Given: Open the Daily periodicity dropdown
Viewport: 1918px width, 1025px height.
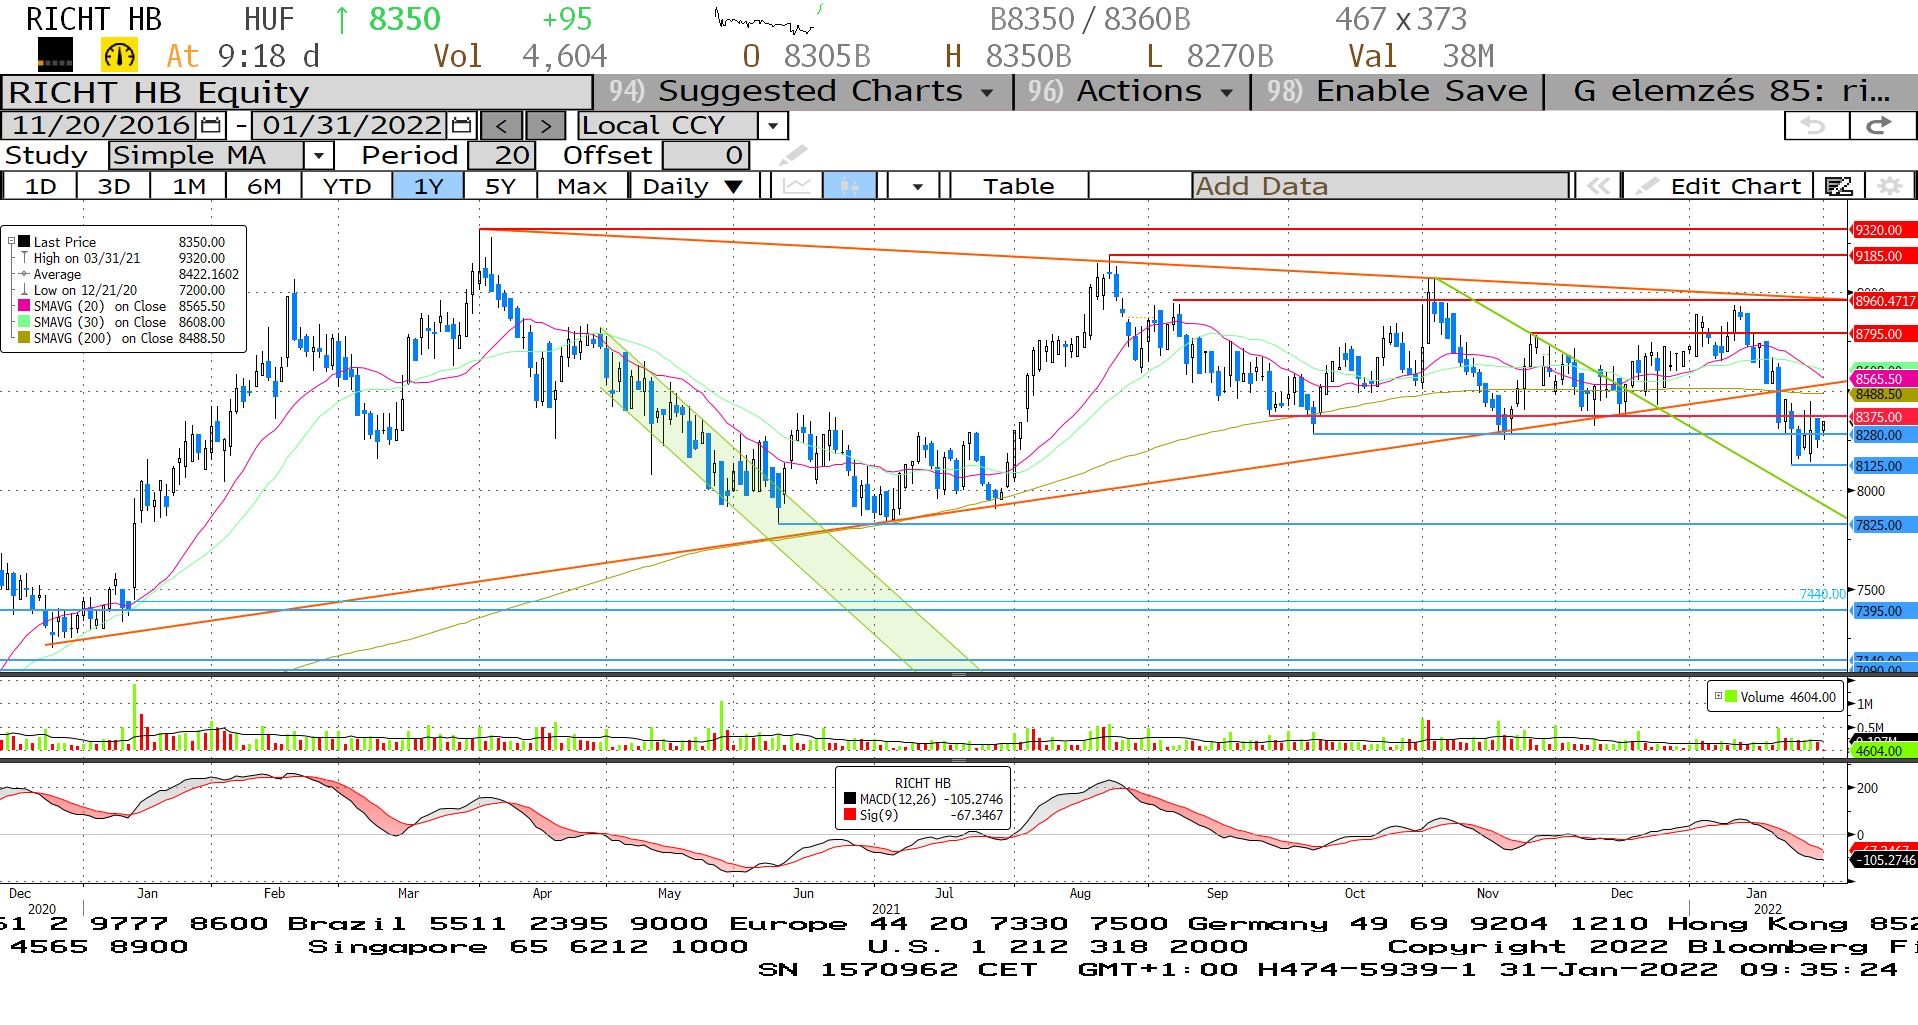Looking at the screenshot, I should (693, 186).
